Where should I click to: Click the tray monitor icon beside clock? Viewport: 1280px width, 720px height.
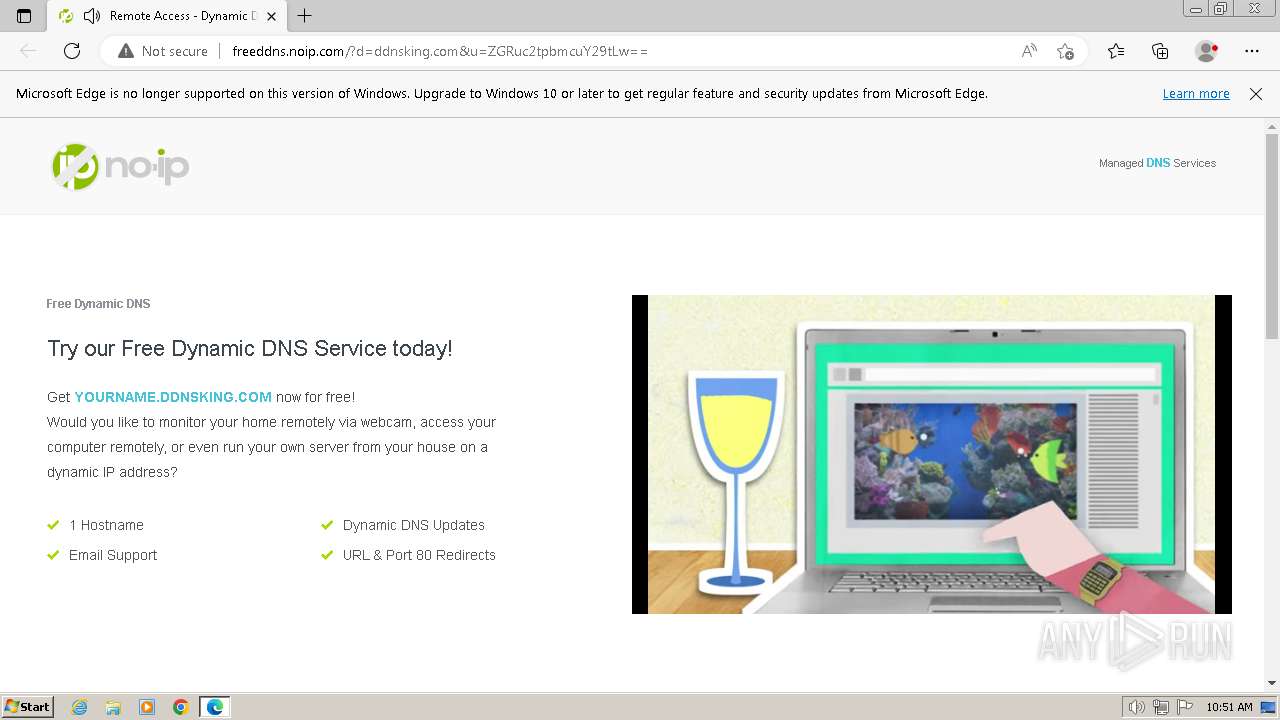point(1268,707)
